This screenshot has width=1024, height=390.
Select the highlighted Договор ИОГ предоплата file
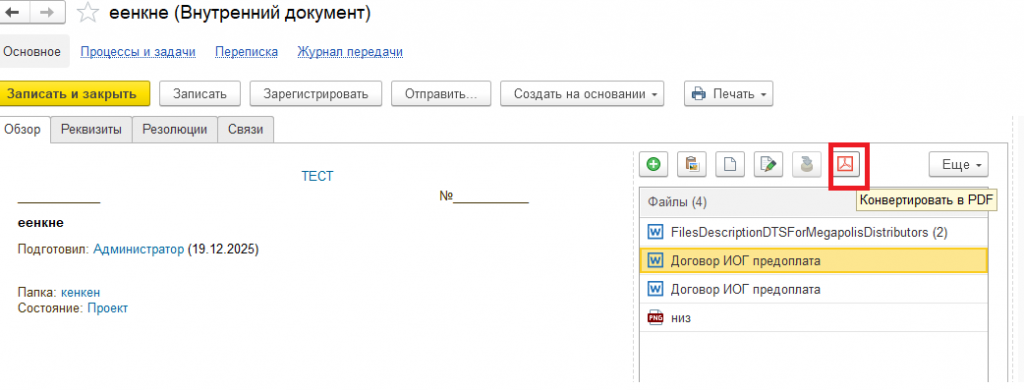tap(814, 261)
